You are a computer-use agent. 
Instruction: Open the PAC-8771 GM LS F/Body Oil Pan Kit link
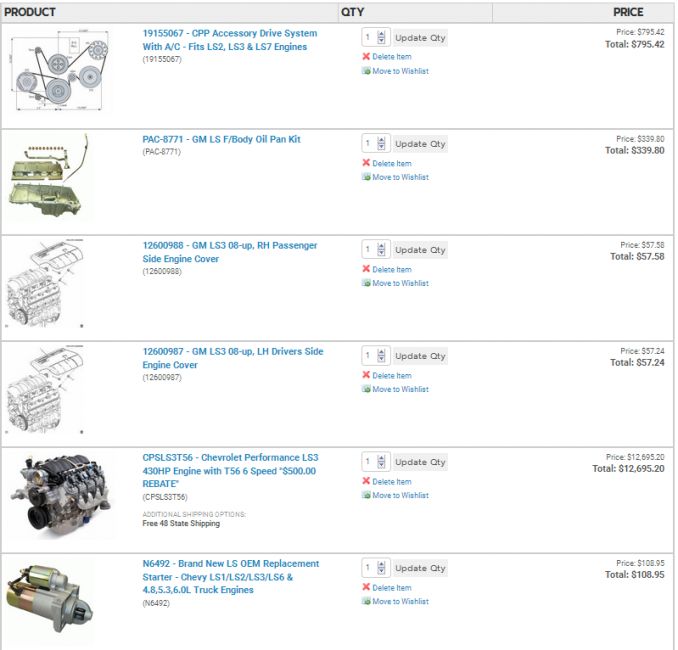coord(221,139)
